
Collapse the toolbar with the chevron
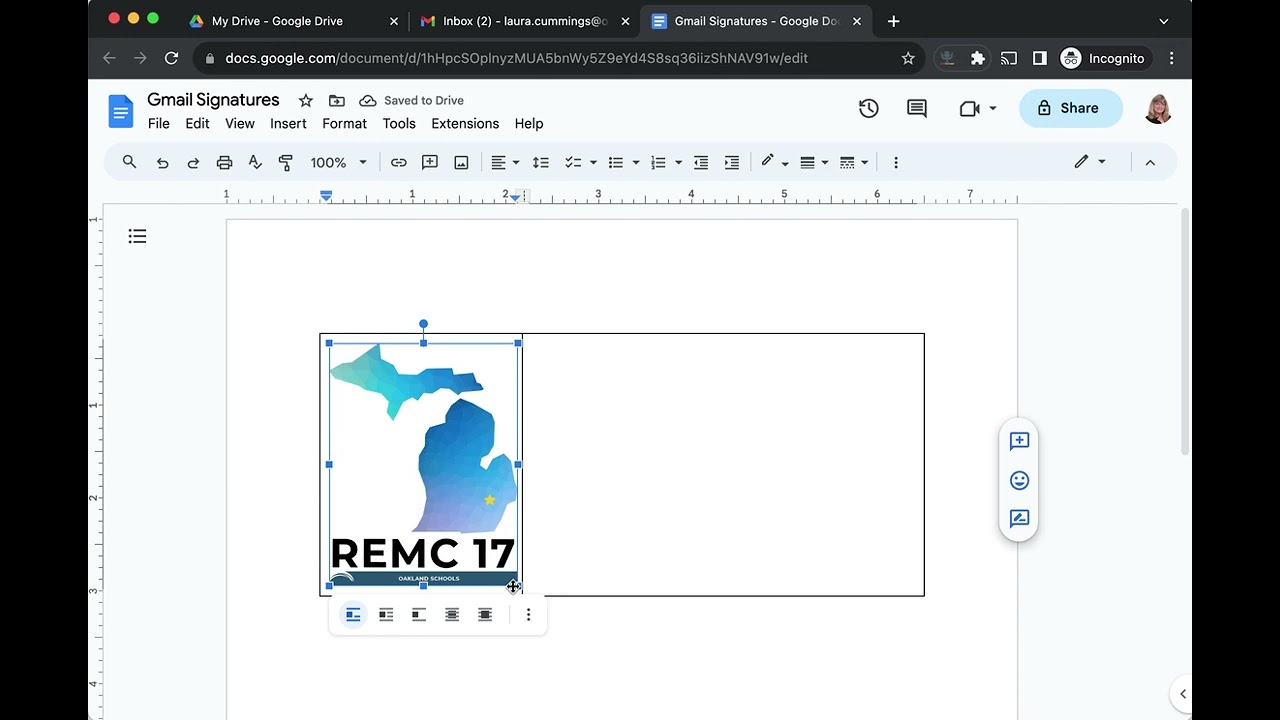[x=1150, y=162]
